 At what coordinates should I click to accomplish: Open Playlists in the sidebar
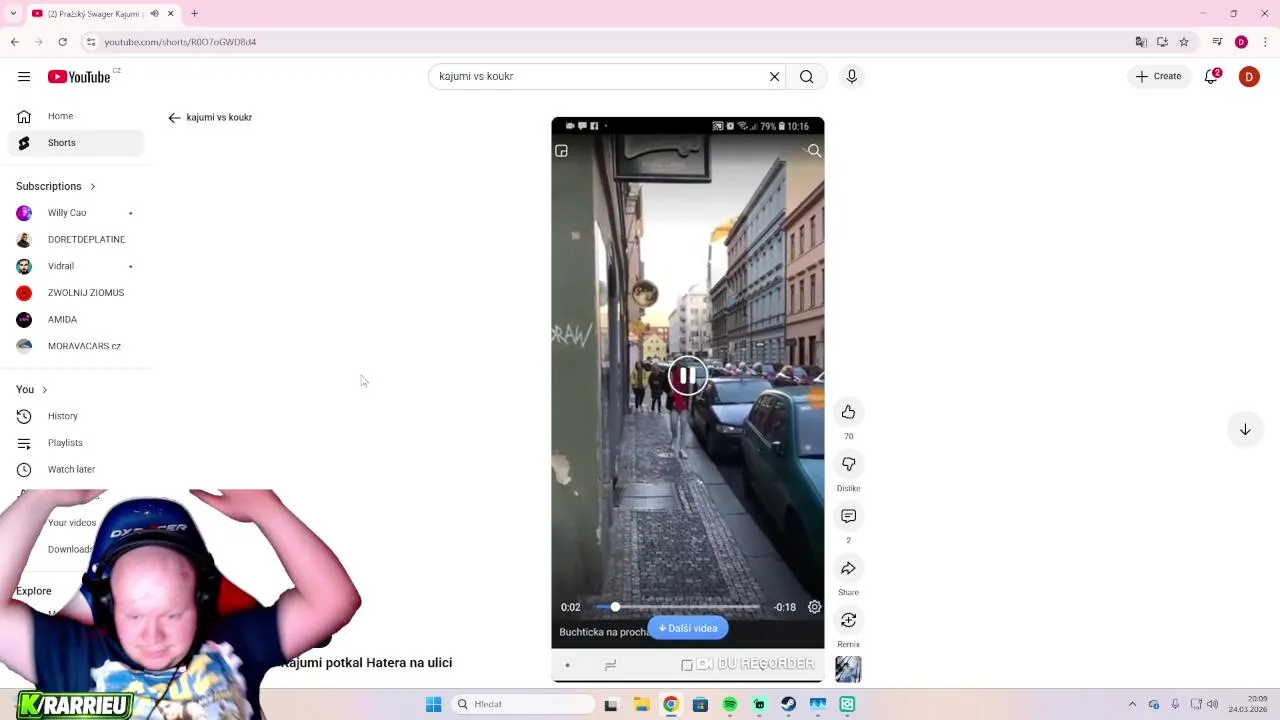[x=77, y=443]
